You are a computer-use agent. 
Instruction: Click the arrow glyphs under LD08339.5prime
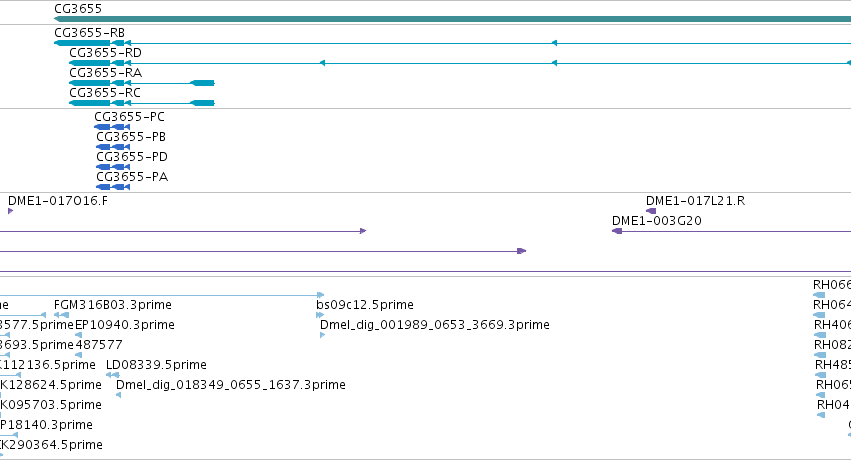(112, 375)
